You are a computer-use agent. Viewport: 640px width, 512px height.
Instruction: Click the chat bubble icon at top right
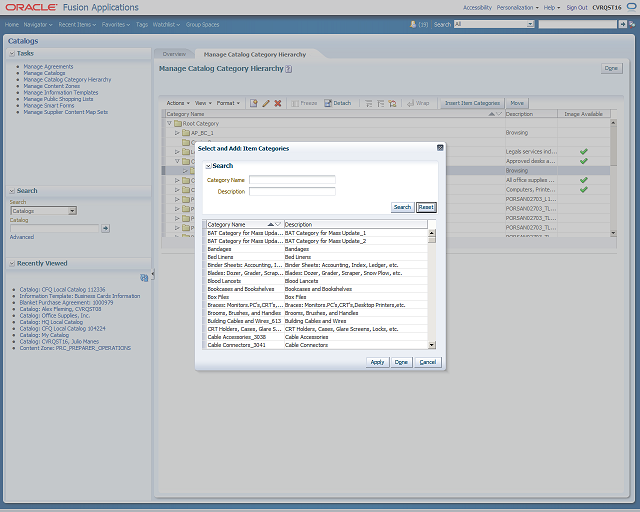tap(631, 7)
